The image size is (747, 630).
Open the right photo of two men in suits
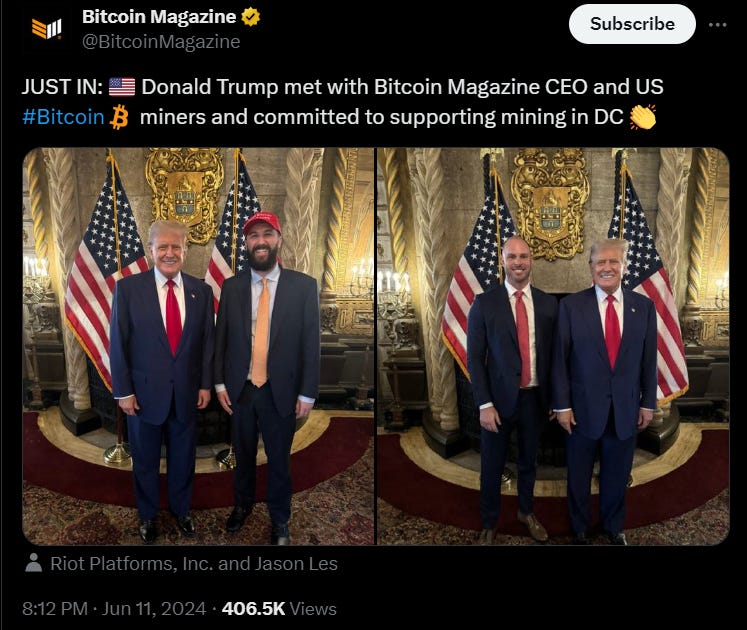[553, 346]
